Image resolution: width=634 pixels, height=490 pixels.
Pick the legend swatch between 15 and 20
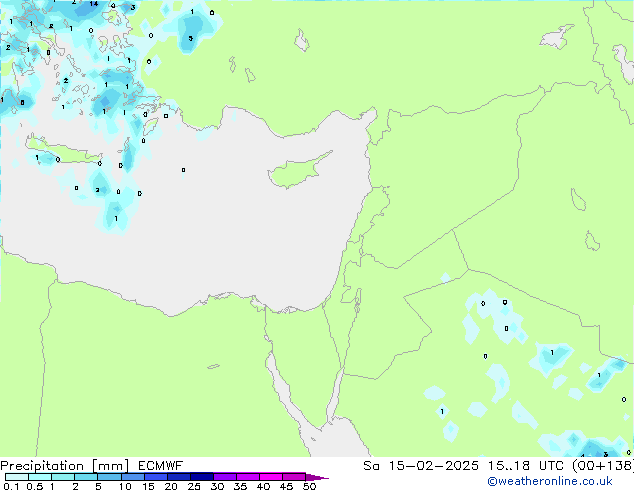[156, 477]
